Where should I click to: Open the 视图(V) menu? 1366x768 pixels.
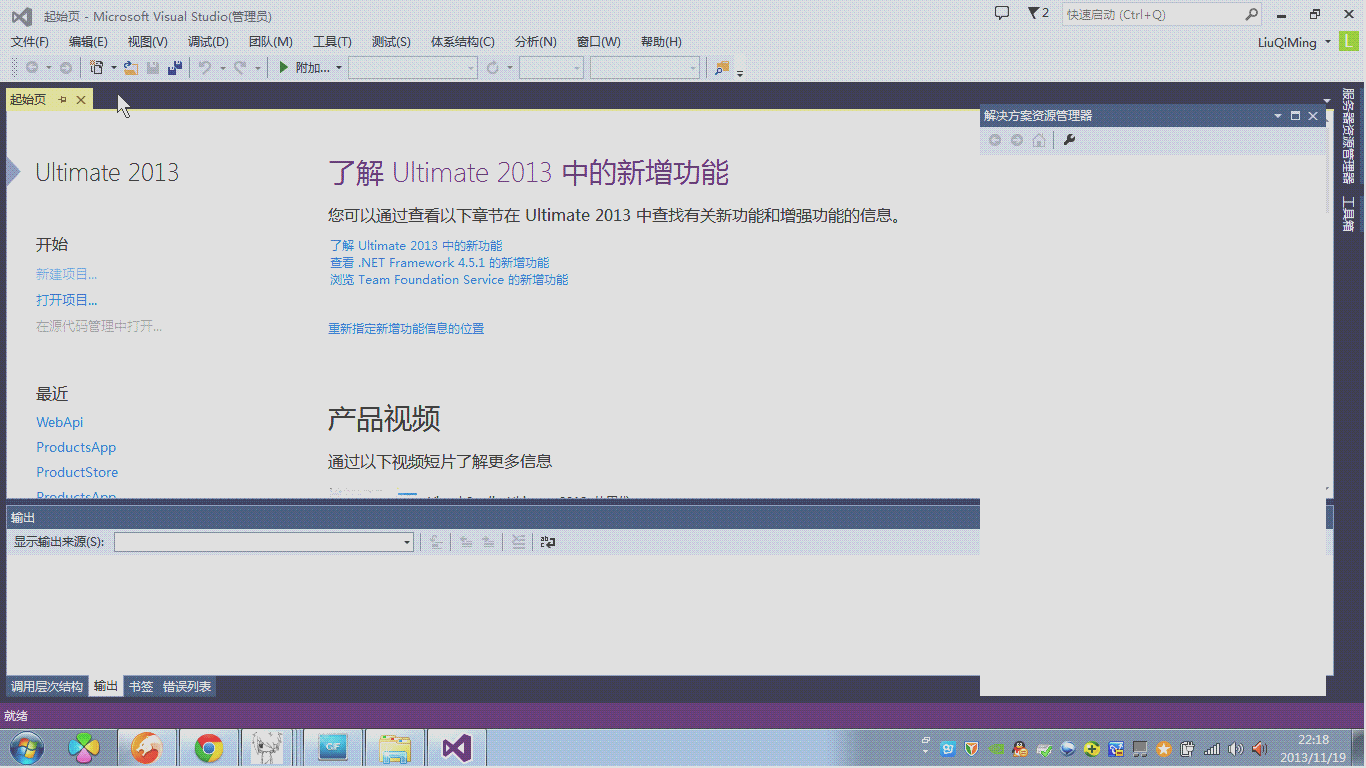148,42
